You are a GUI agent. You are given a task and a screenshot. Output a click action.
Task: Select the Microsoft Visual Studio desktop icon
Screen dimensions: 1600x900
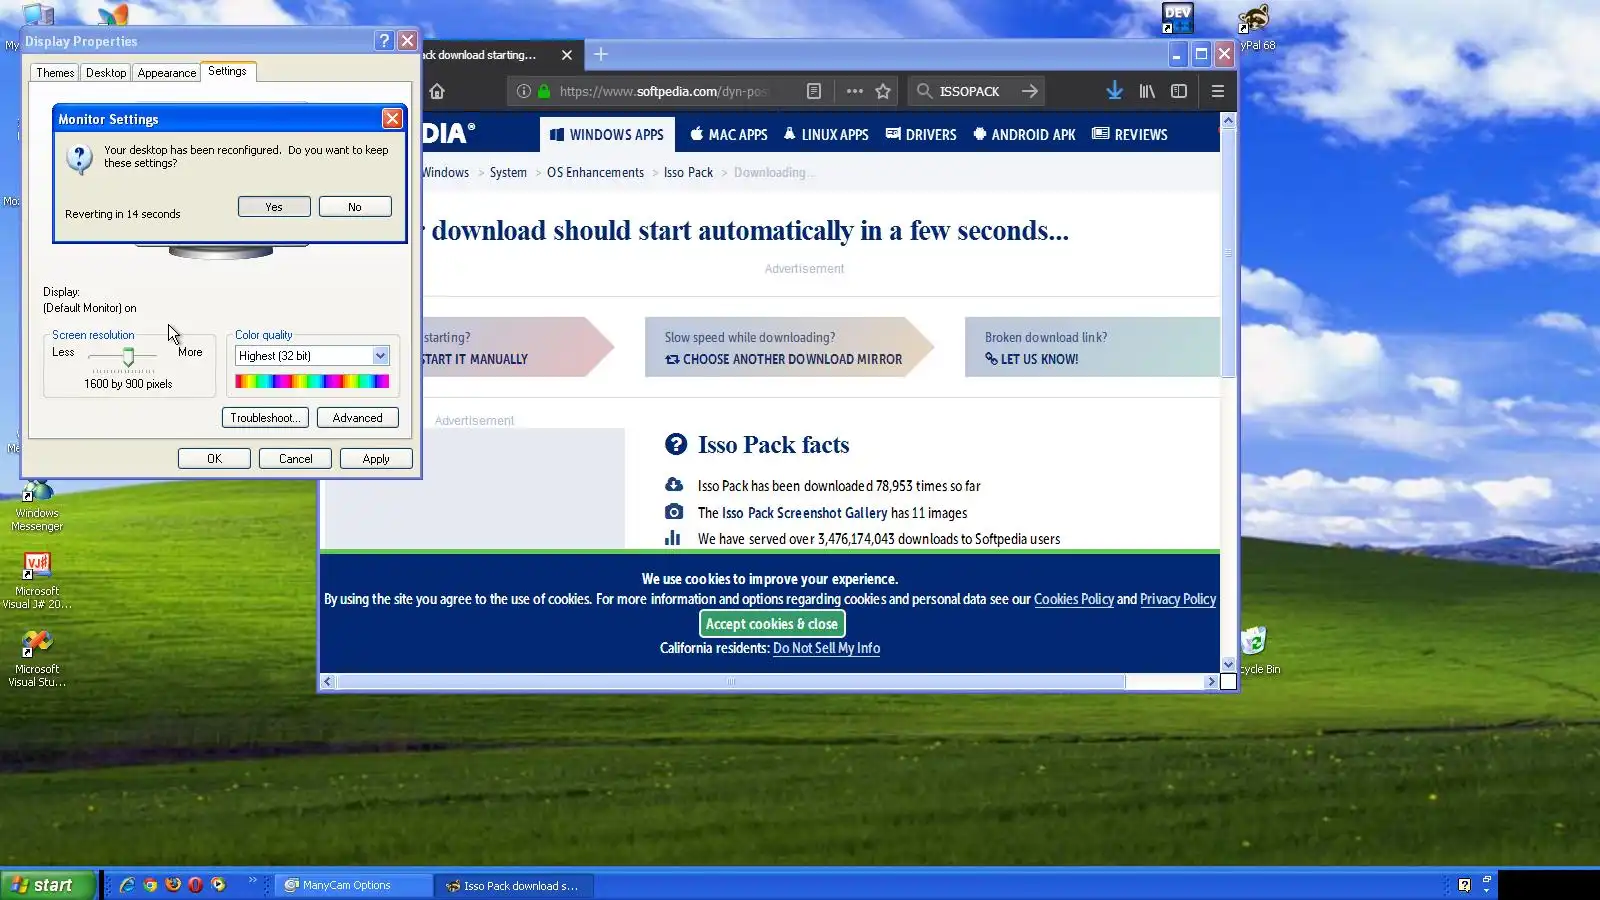[37, 659]
